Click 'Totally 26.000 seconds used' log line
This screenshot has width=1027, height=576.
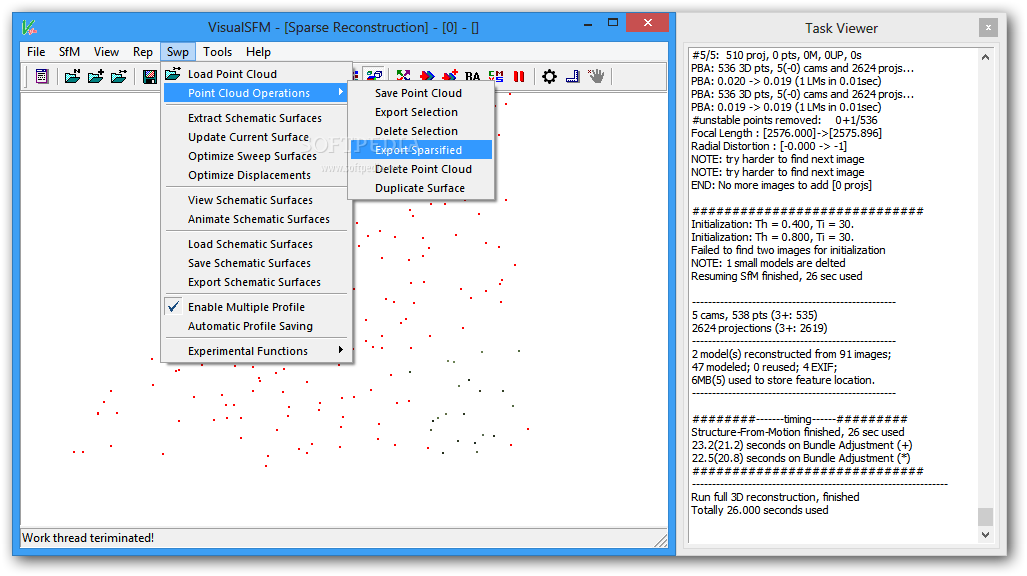760,510
